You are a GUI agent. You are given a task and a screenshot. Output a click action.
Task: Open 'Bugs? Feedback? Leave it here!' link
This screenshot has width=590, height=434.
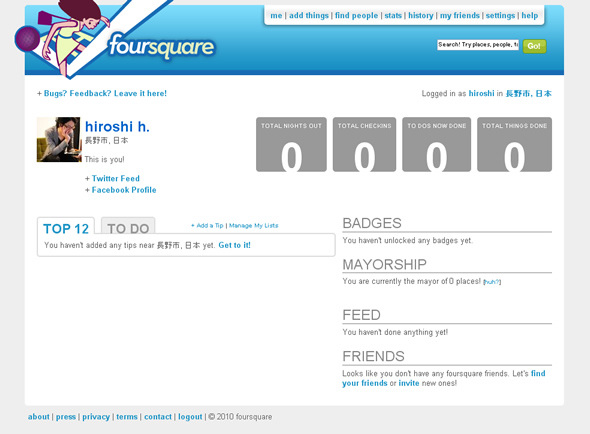point(105,93)
